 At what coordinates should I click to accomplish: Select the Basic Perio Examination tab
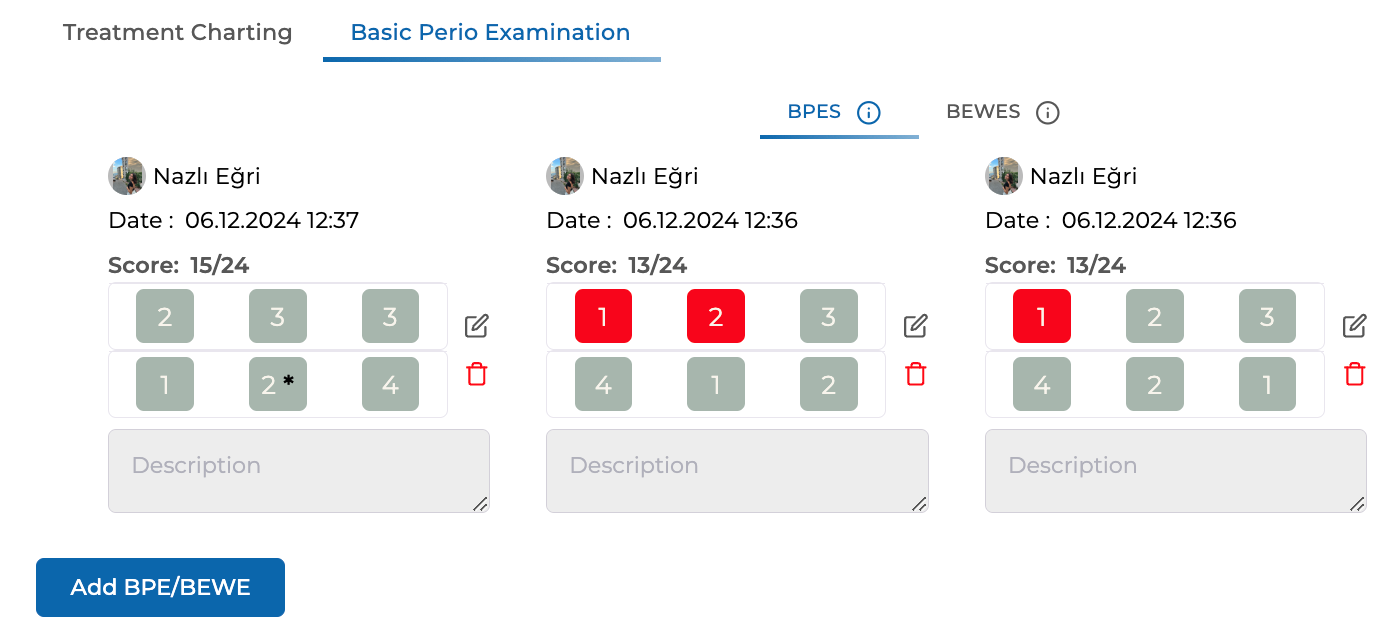490,32
